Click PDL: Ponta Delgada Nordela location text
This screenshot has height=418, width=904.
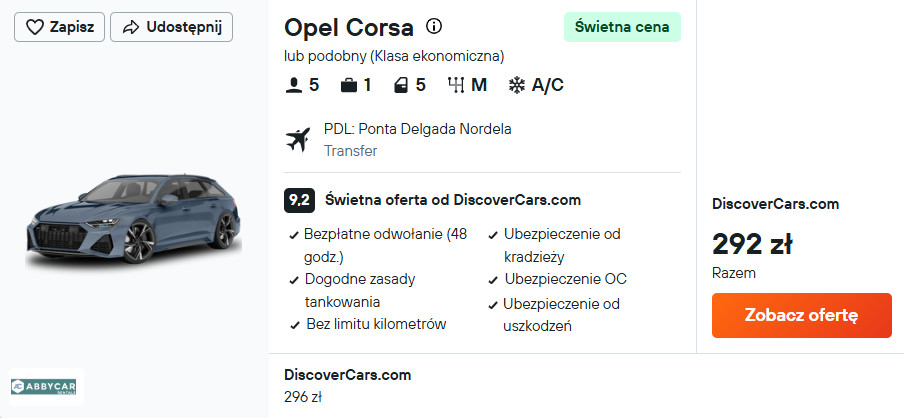coord(417,129)
